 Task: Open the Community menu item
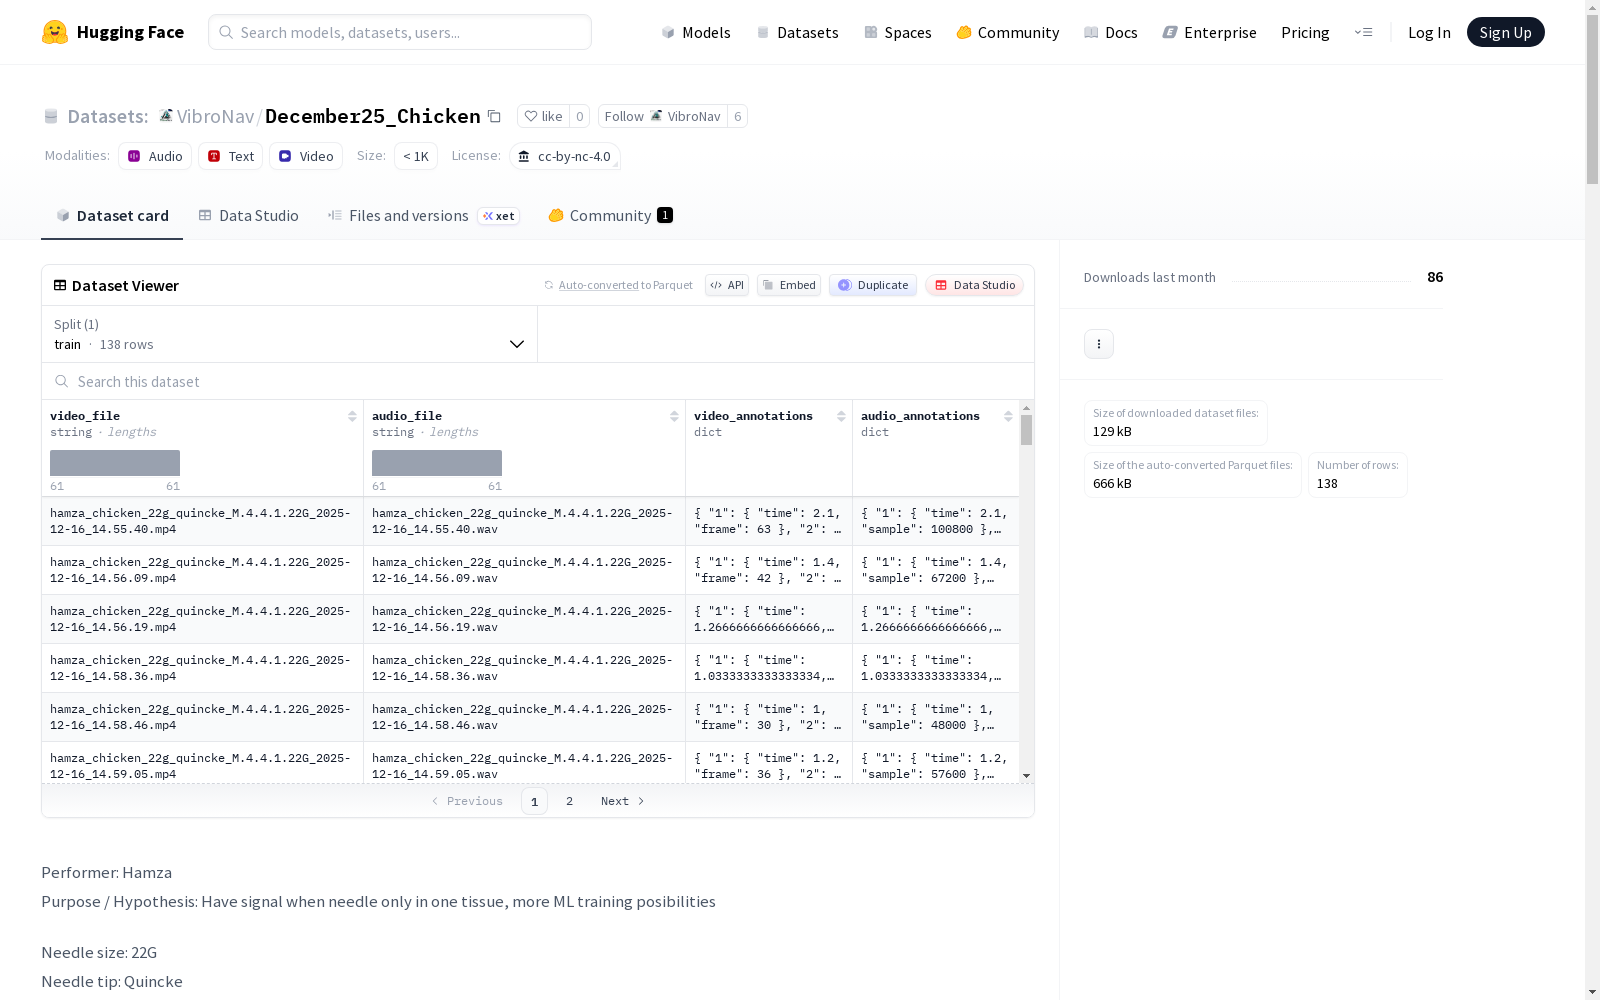[x=1007, y=32]
